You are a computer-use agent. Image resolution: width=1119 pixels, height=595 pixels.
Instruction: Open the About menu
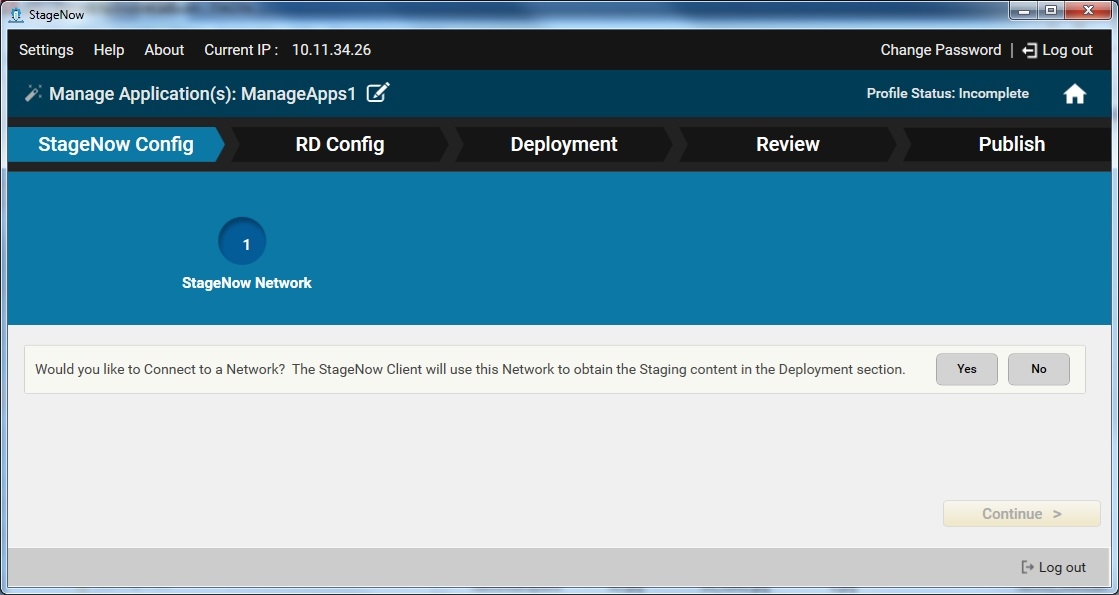click(x=164, y=50)
